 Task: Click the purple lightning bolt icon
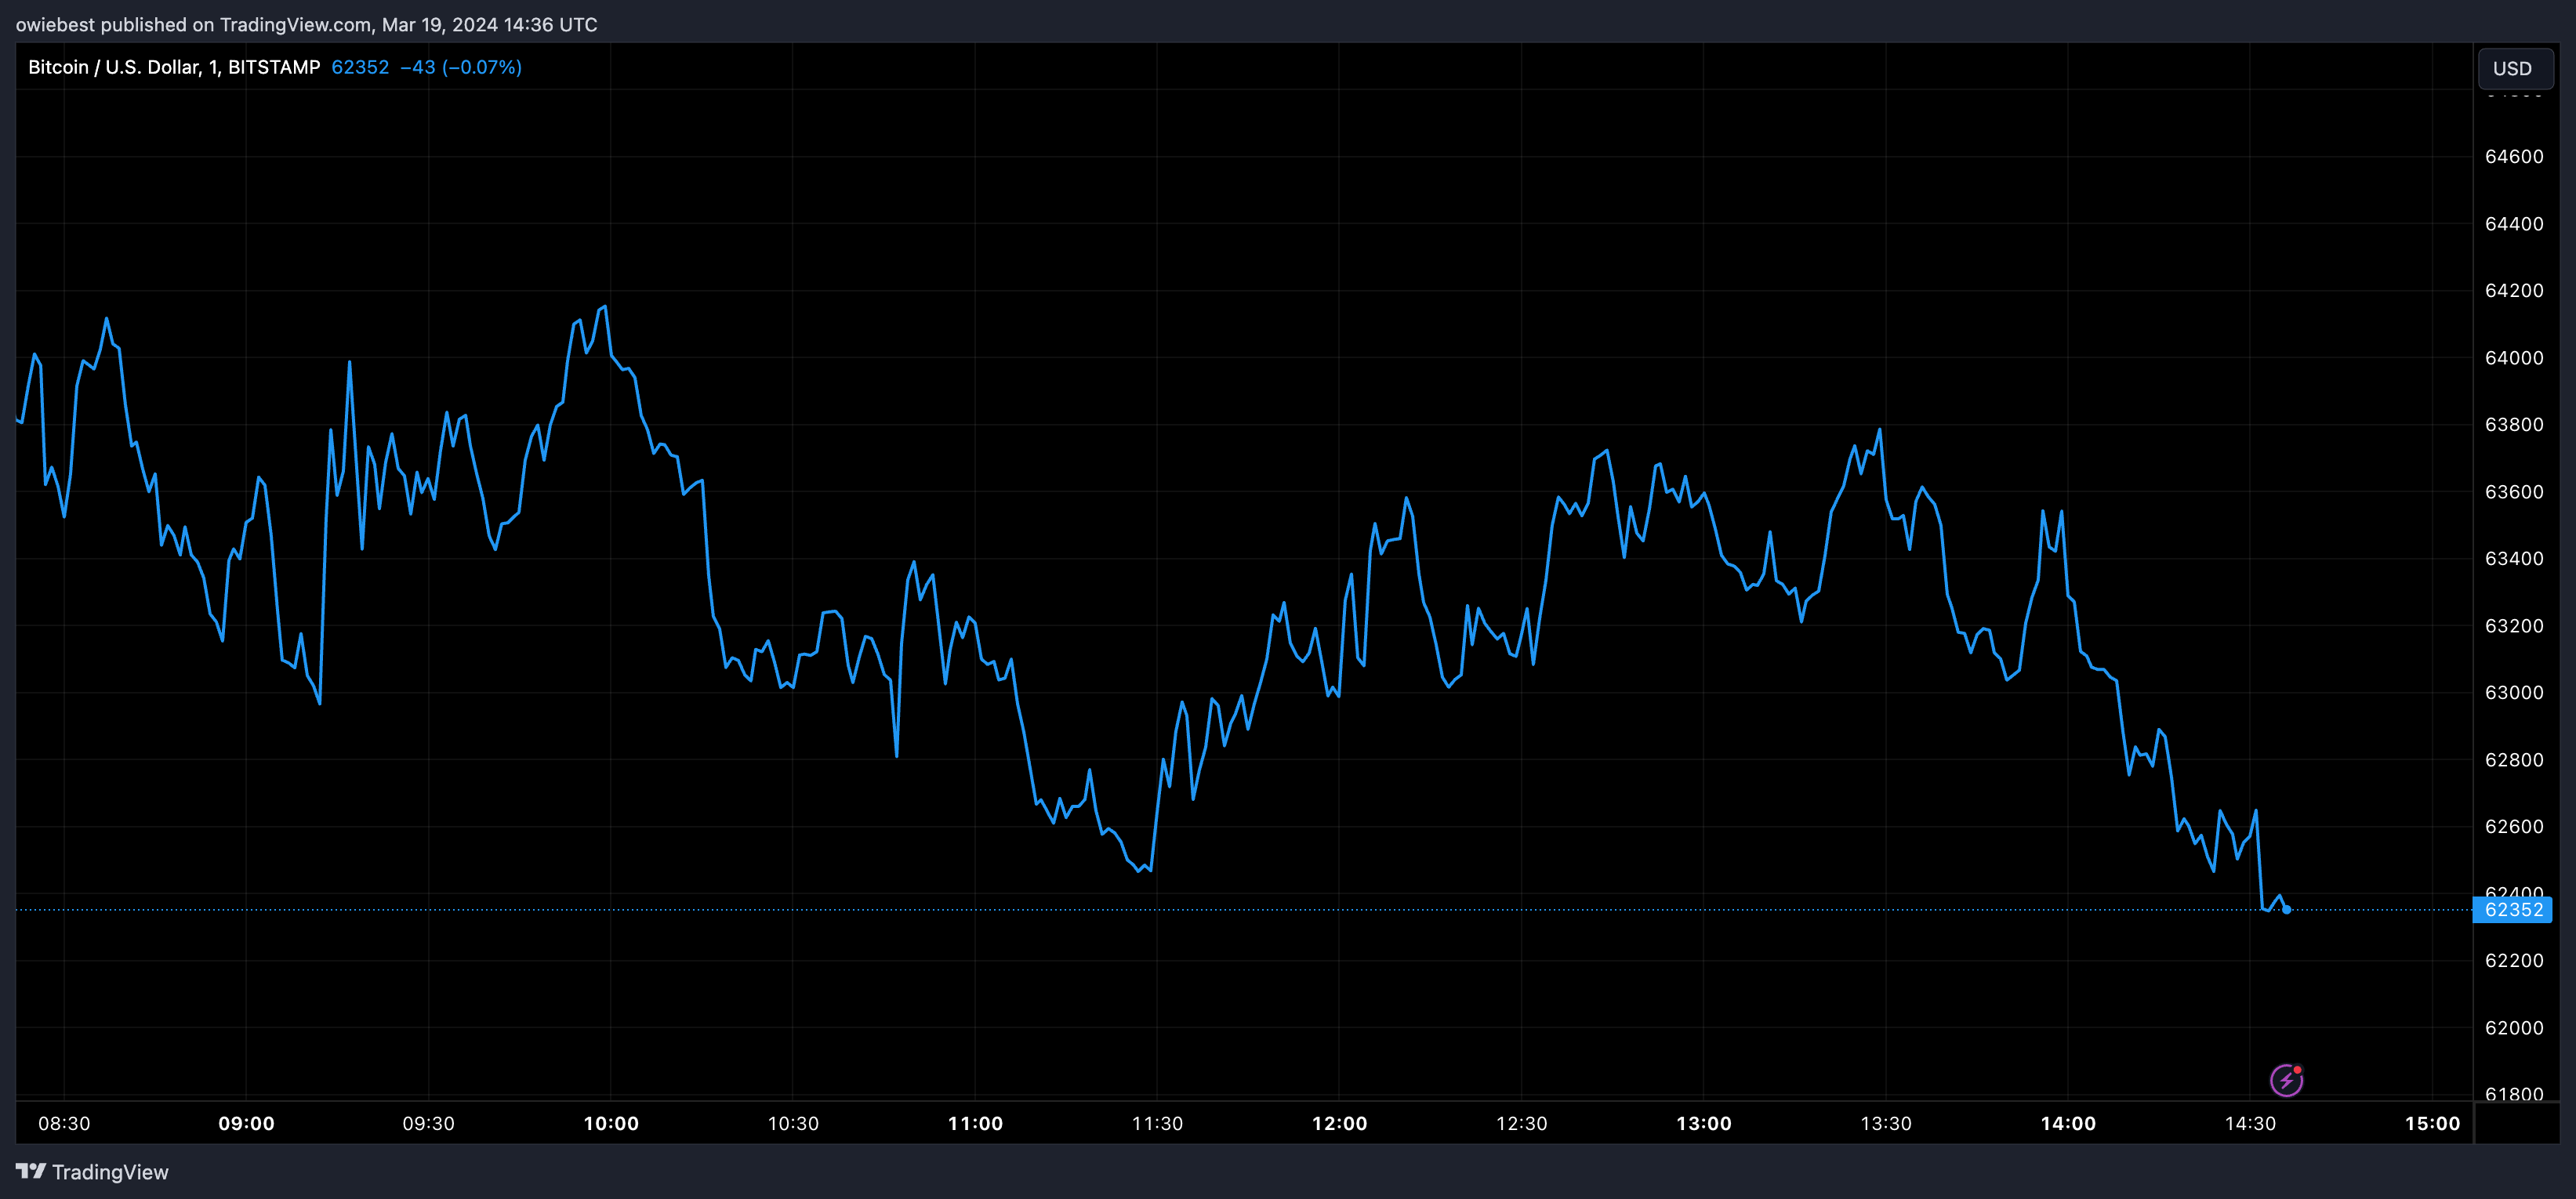tap(2286, 1080)
